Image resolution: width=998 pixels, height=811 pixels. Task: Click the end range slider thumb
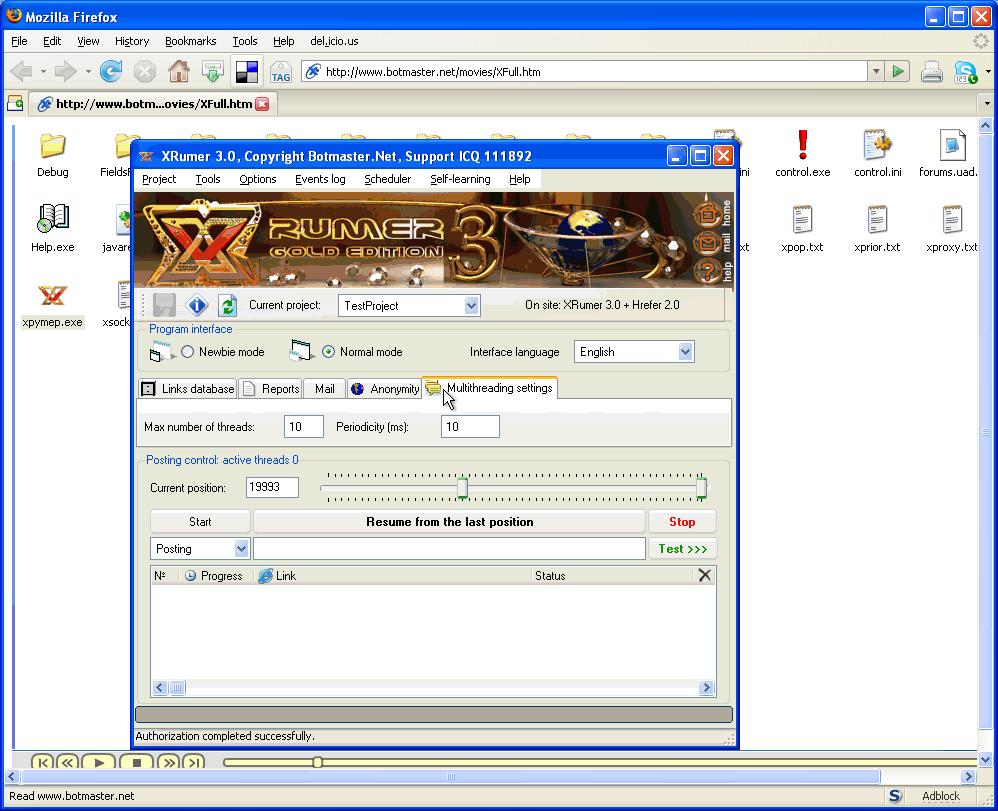701,488
